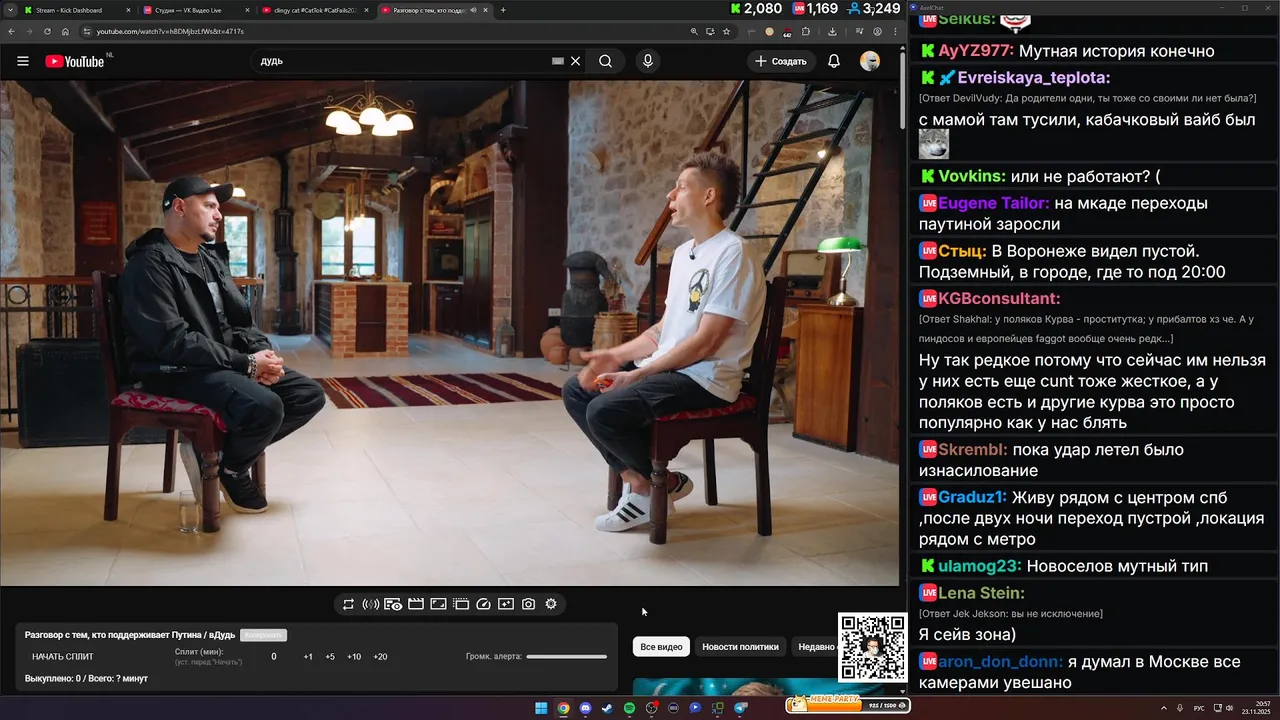Click username aron_don_donn in chat
The height and width of the screenshot is (720, 1280).
tap(1000, 662)
